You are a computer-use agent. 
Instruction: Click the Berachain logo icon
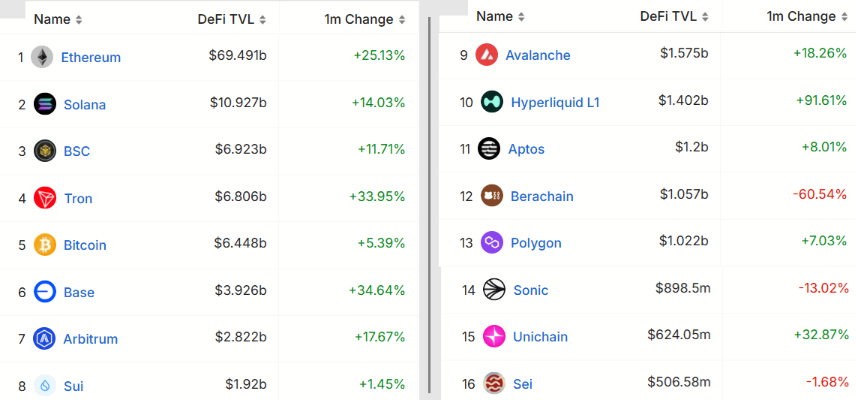click(492, 196)
